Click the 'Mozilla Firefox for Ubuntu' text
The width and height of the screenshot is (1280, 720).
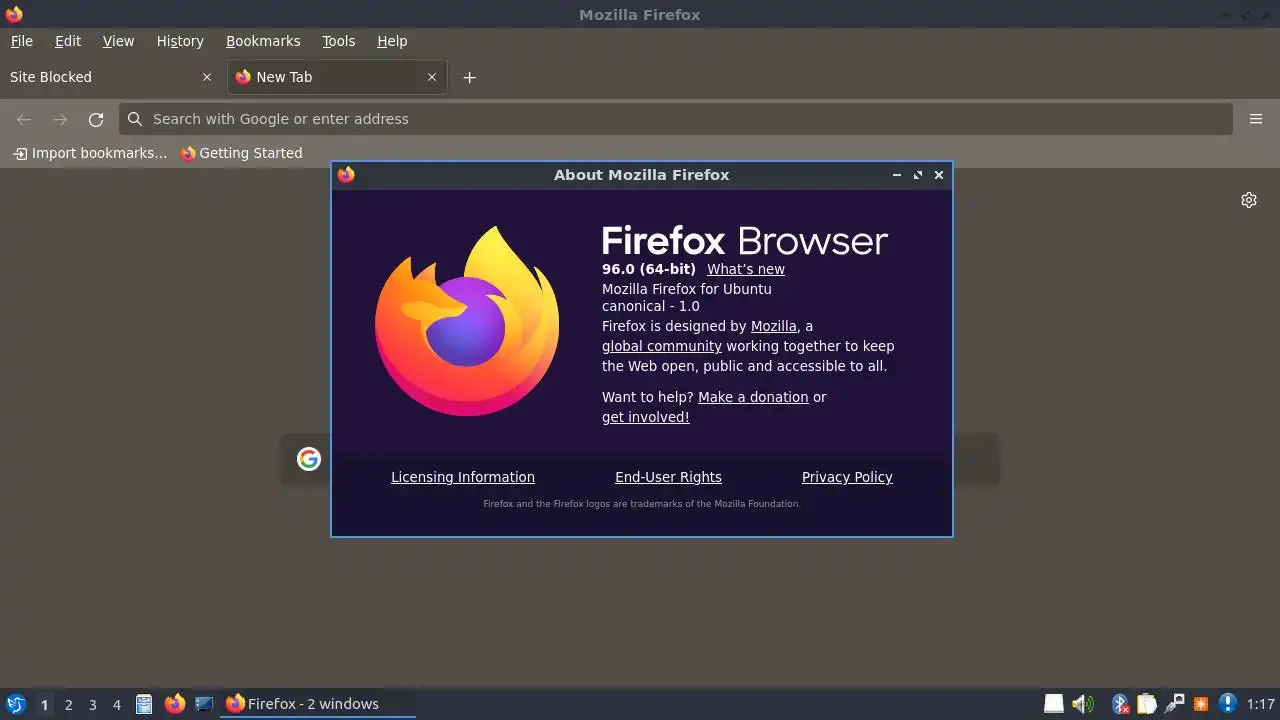[x=687, y=289]
